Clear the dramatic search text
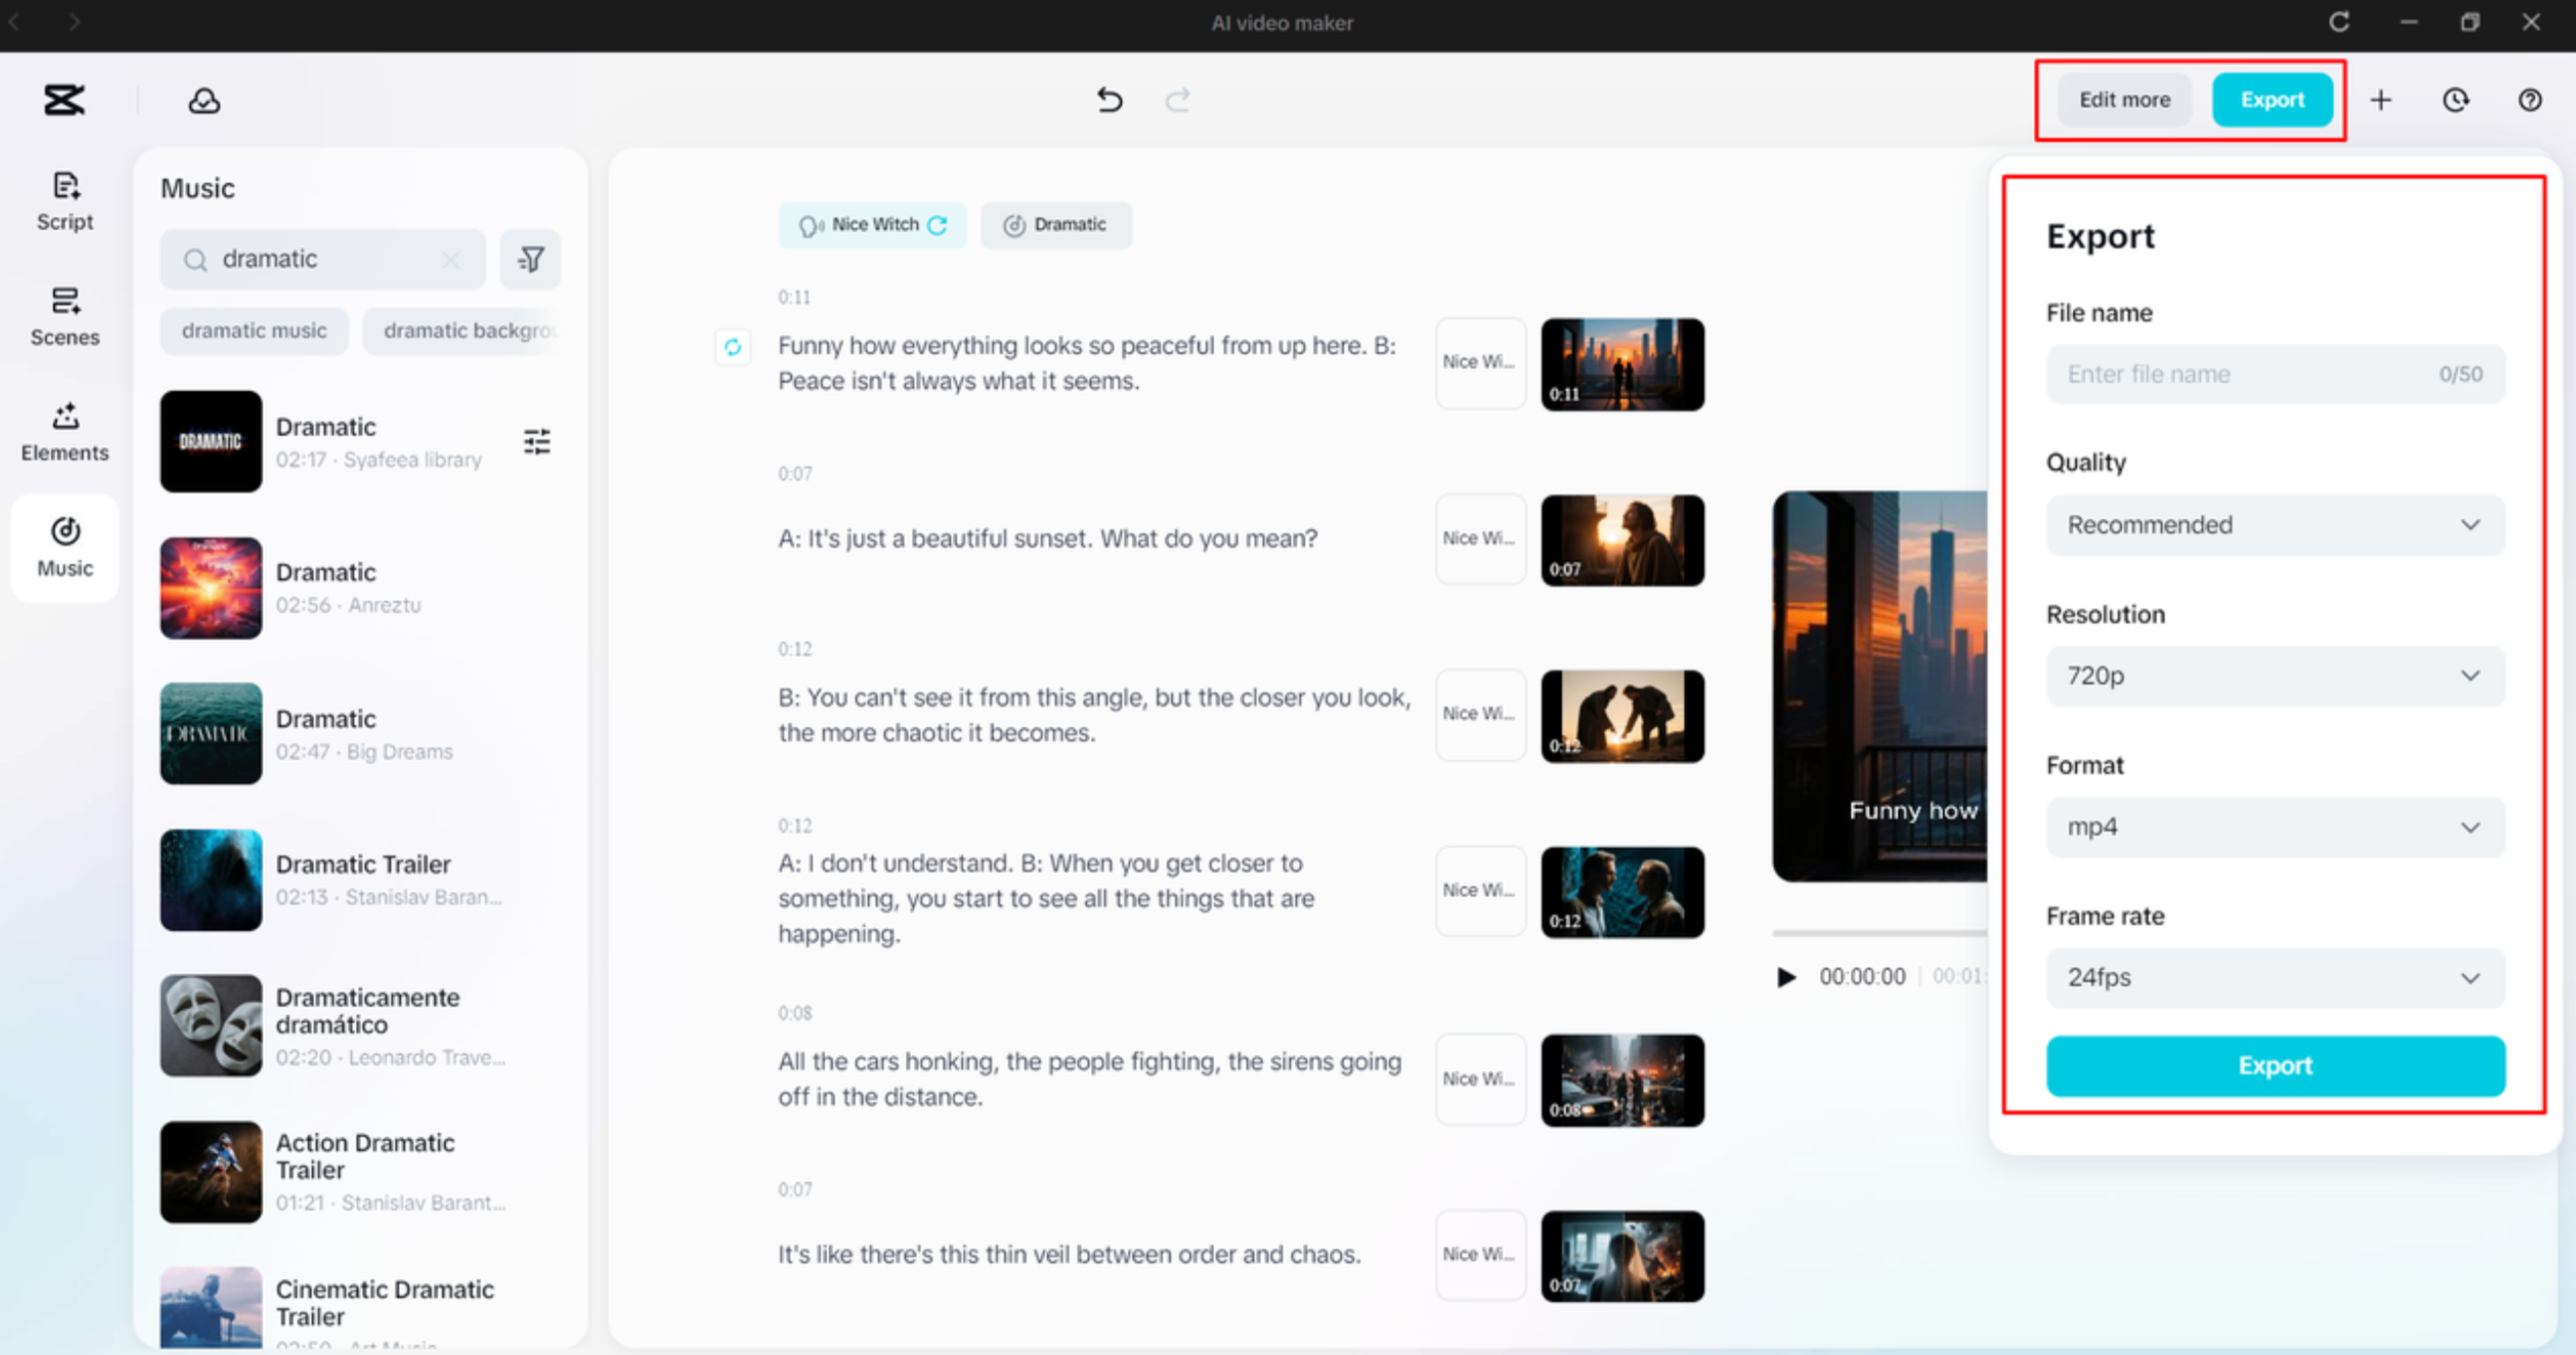This screenshot has height=1355, width=2576. coord(450,258)
